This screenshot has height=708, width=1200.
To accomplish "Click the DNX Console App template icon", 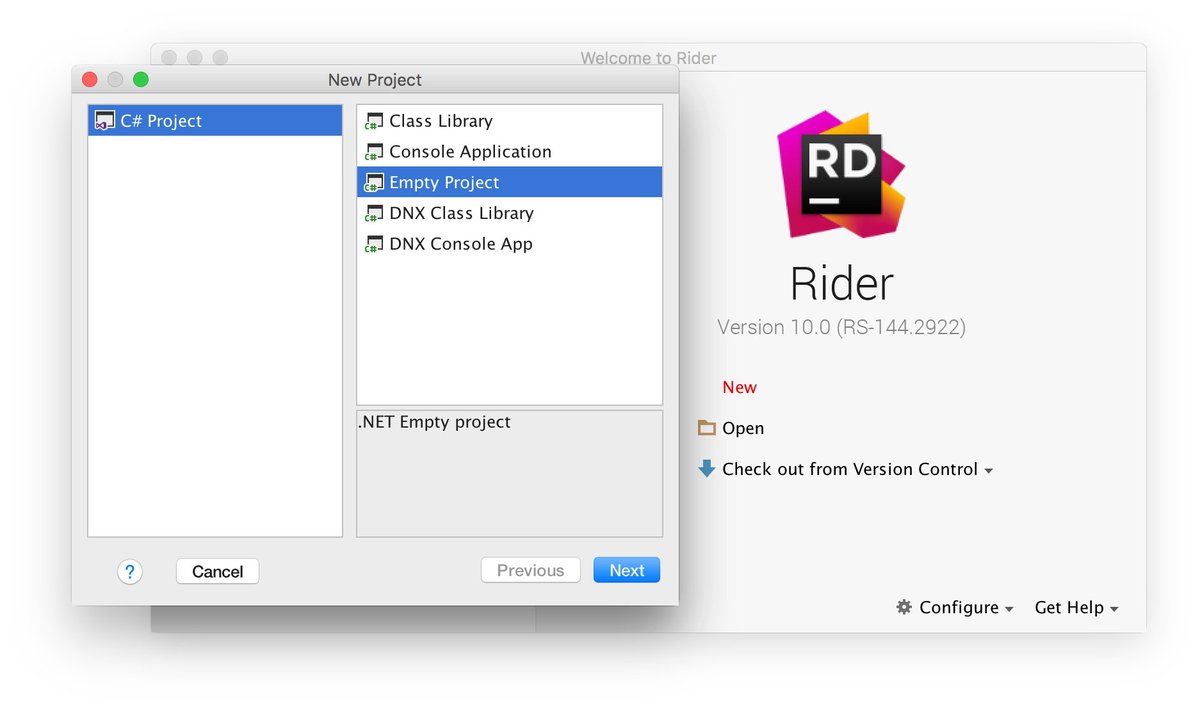I will 374,244.
